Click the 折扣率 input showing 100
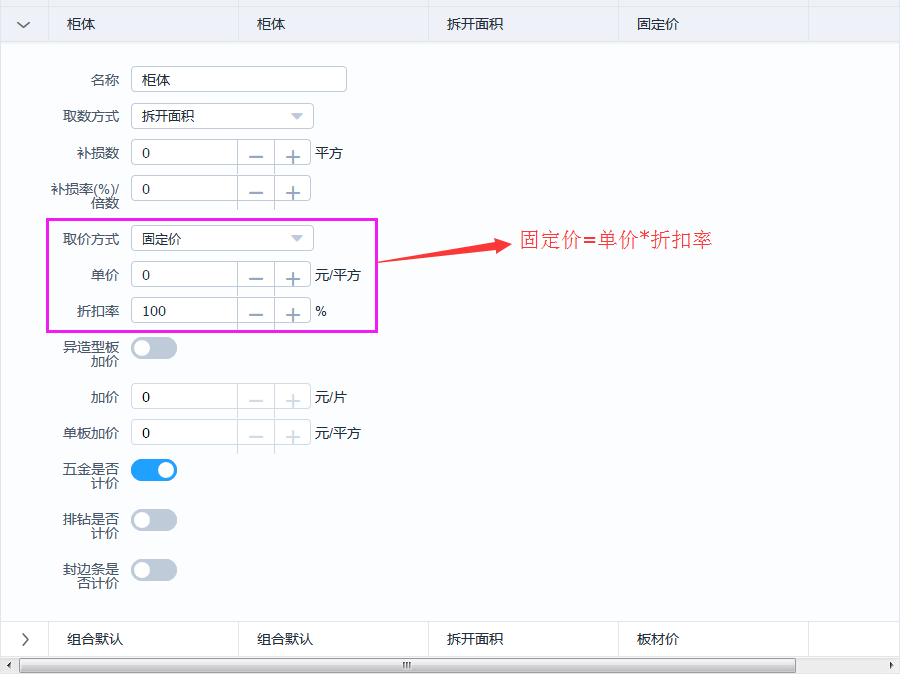903x674 pixels. 184,311
